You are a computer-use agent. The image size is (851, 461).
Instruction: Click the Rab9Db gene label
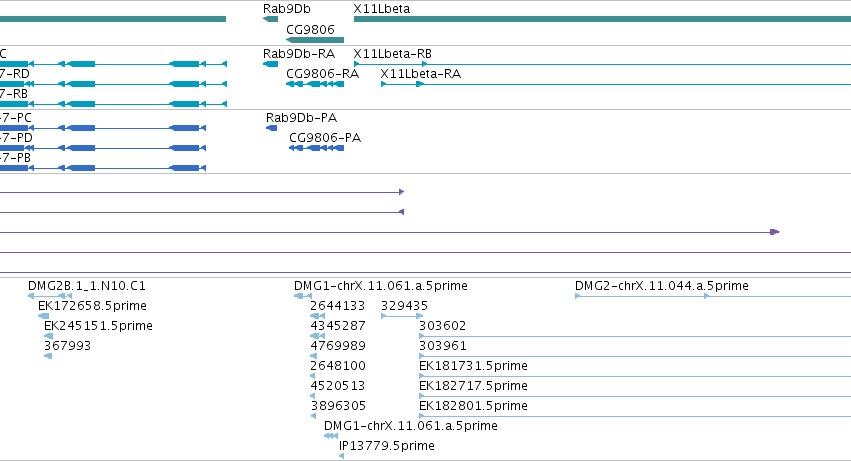(287, 9)
